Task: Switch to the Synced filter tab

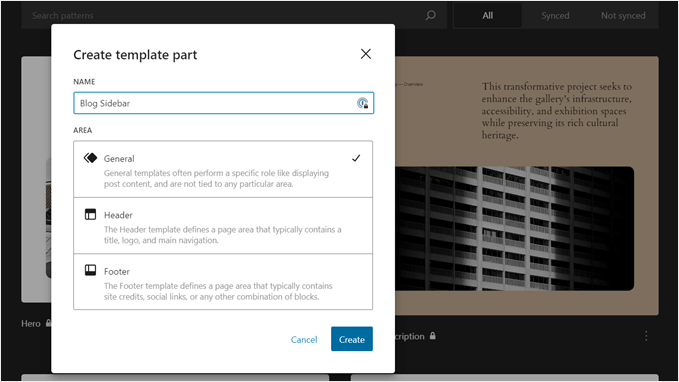Action: click(x=555, y=16)
